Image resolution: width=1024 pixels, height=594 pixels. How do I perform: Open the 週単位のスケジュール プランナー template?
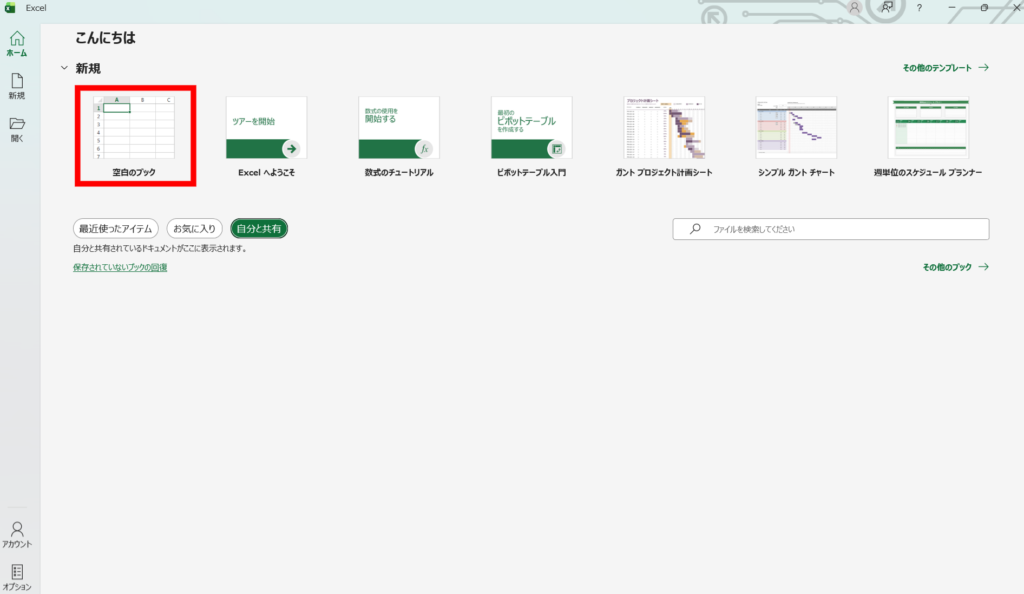pyautogui.click(x=928, y=137)
